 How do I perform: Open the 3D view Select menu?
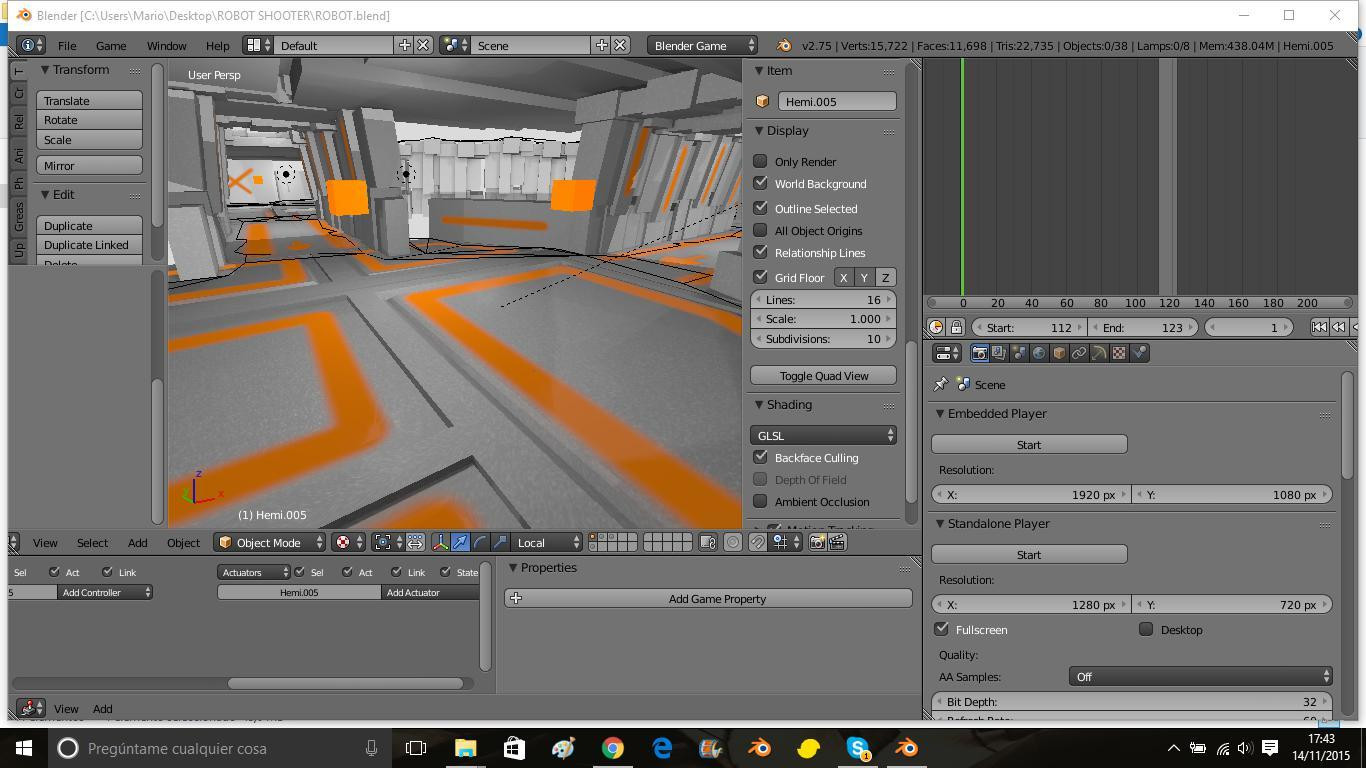[x=92, y=542]
